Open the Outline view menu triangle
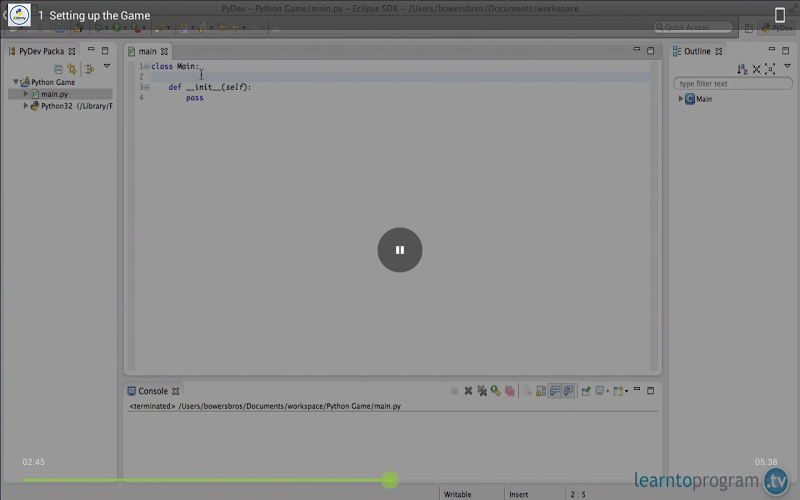The width and height of the screenshot is (800, 500). 787,66
